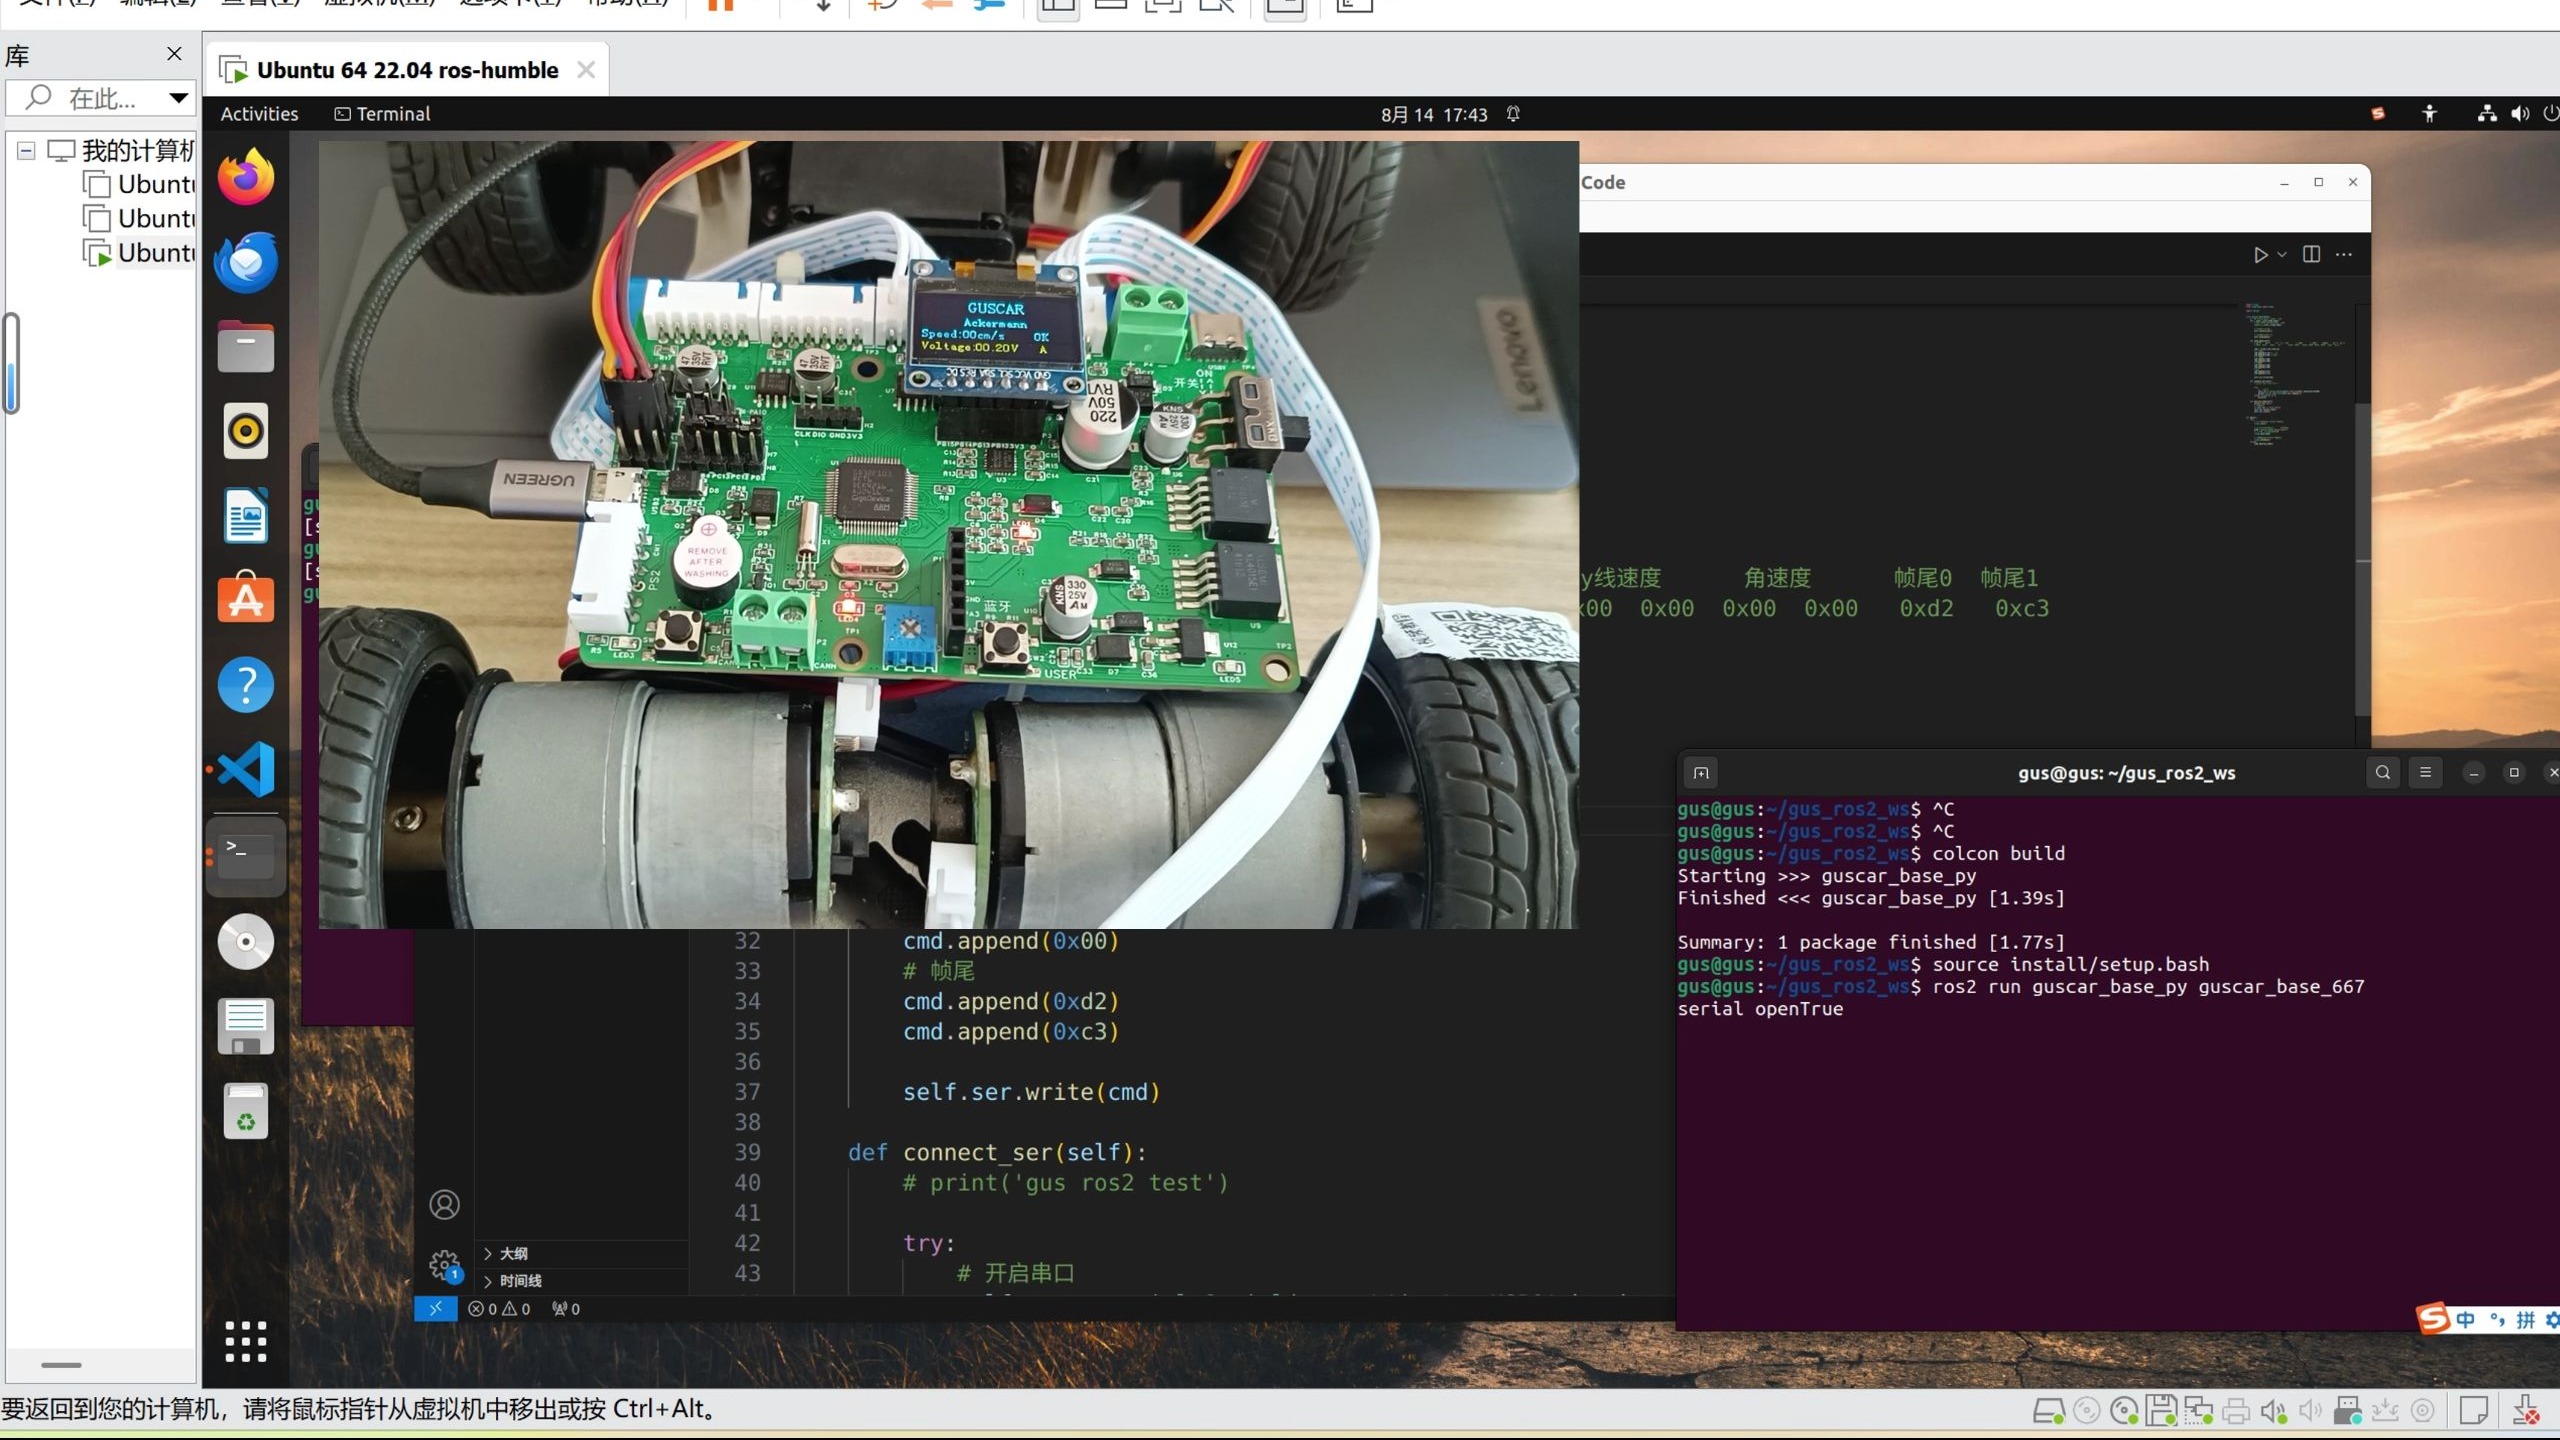The height and width of the screenshot is (1440, 2560).
Task: Open the terminal hamburger menu
Action: coord(2425,772)
